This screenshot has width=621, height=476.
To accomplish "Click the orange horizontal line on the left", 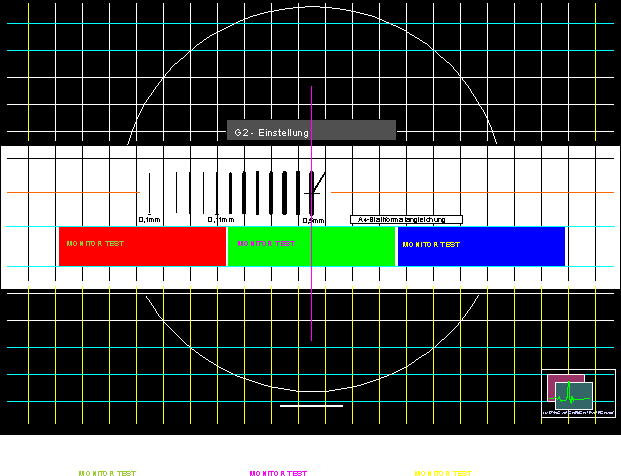I will point(72,192).
